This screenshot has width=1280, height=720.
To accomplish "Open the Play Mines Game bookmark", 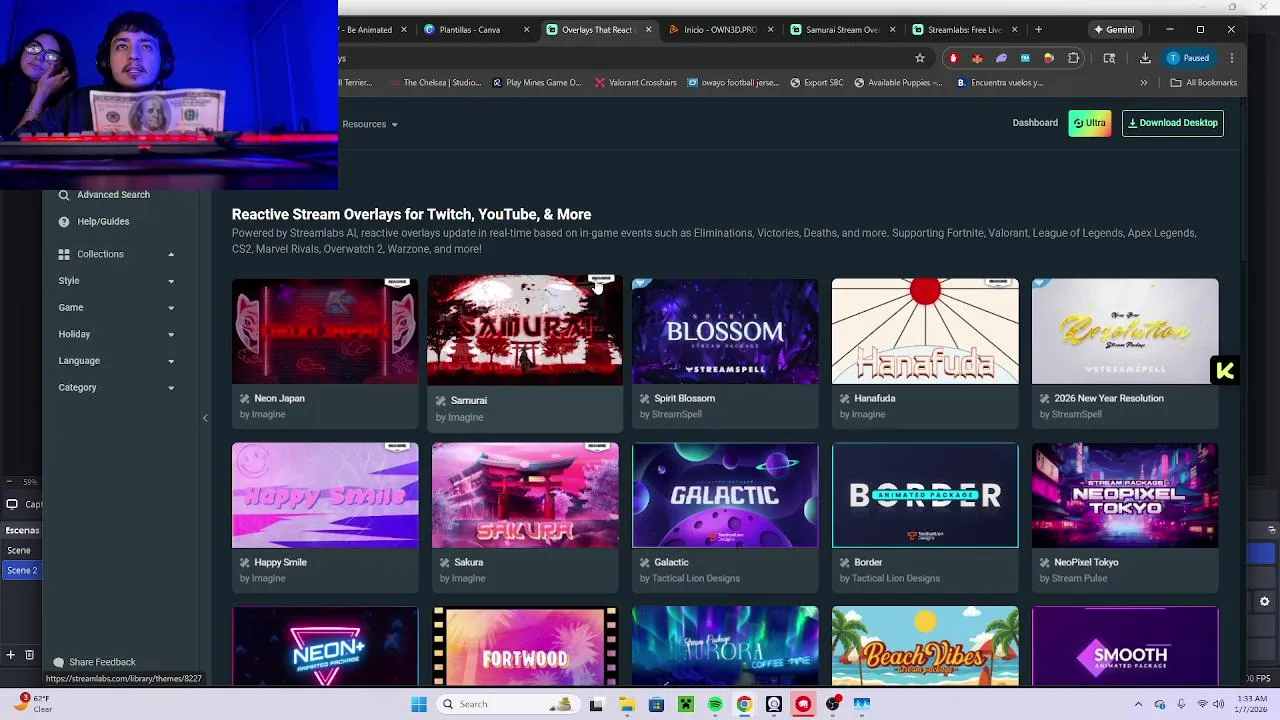I will [537, 83].
